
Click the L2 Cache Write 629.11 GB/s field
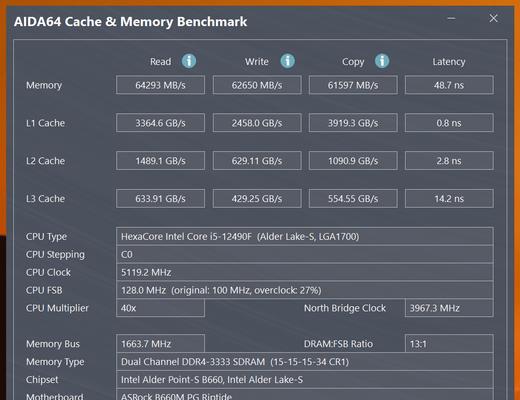(x=257, y=161)
